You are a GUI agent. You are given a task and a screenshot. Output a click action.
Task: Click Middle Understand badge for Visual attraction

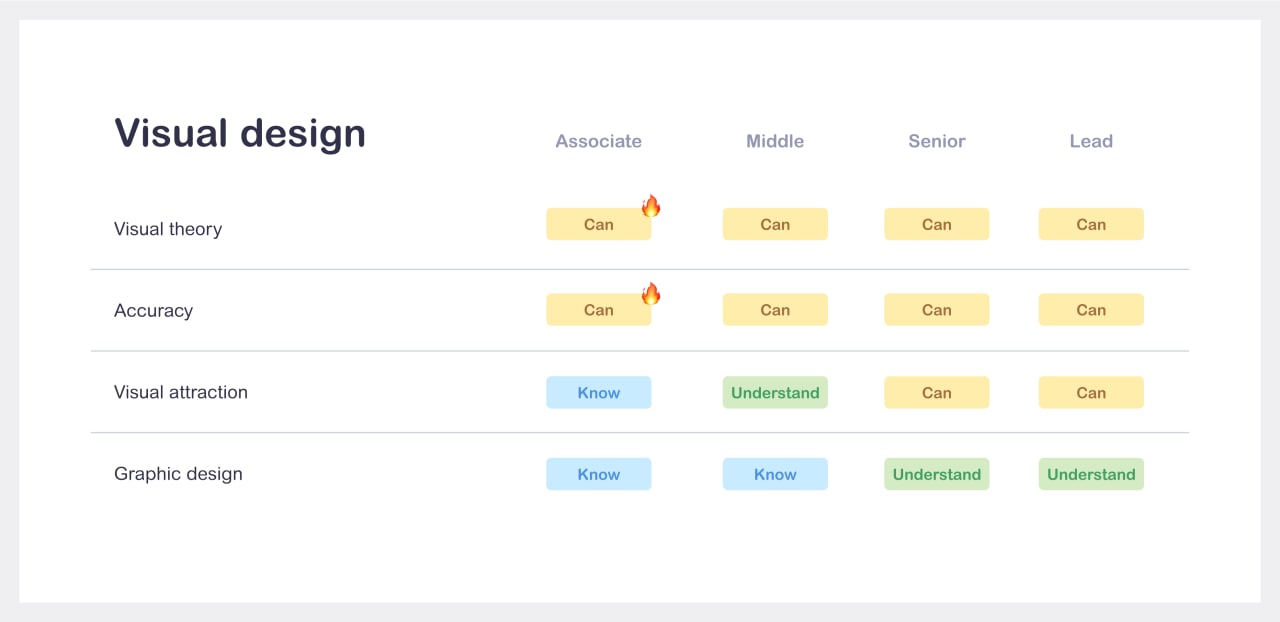pyautogui.click(x=774, y=392)
